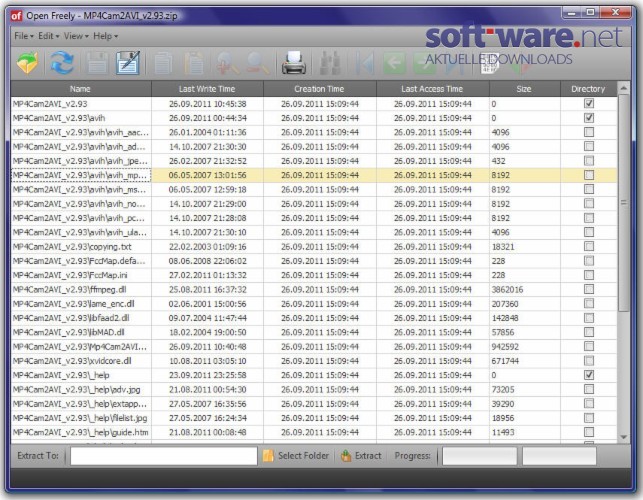643x500 pixels.
Task: Toggle Directory checkbox for MP4Cam2AVI_v2.93 root row
Action: [589, 103]
